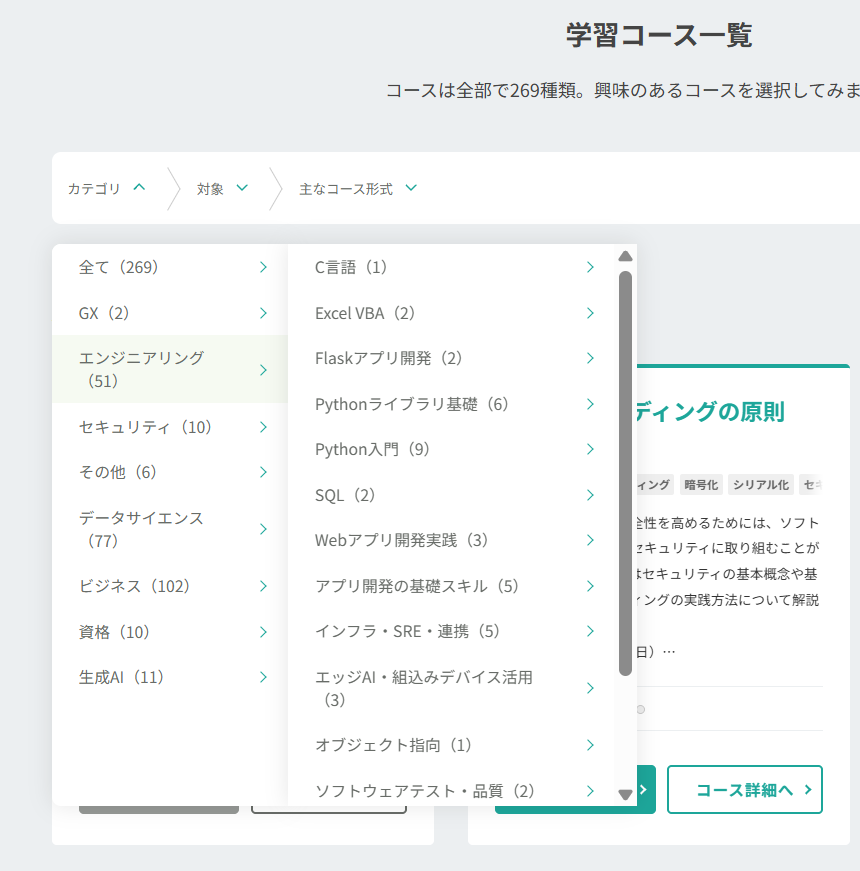Choose the GX（2） category
The image size is (860, 871).
point(105,313)
